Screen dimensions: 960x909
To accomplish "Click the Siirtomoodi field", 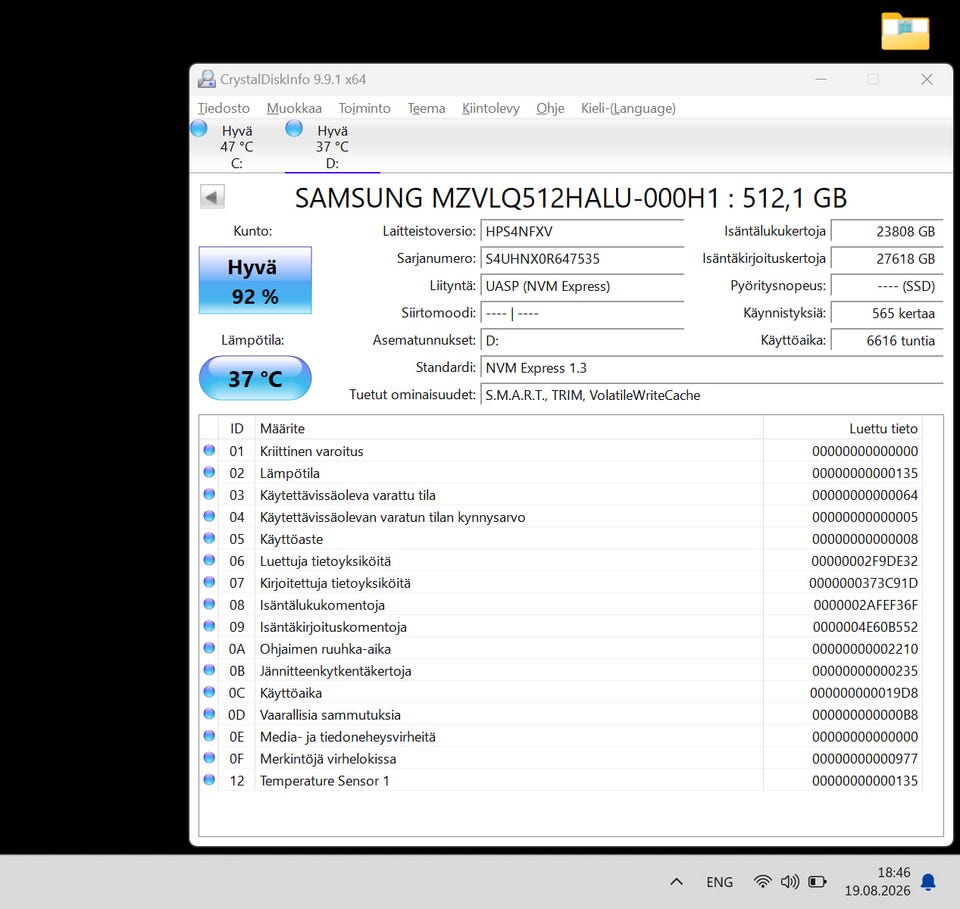I will [582, 313].
